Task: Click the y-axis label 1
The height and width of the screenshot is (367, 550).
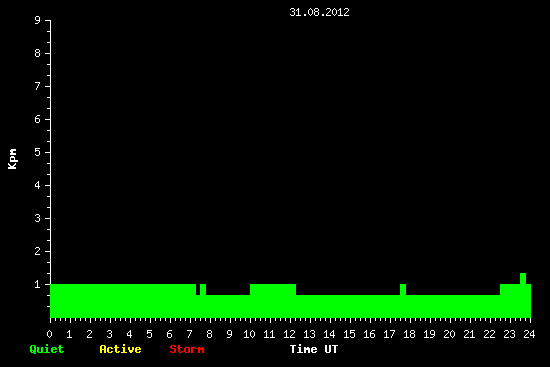Action: click(x=38, y=284)
